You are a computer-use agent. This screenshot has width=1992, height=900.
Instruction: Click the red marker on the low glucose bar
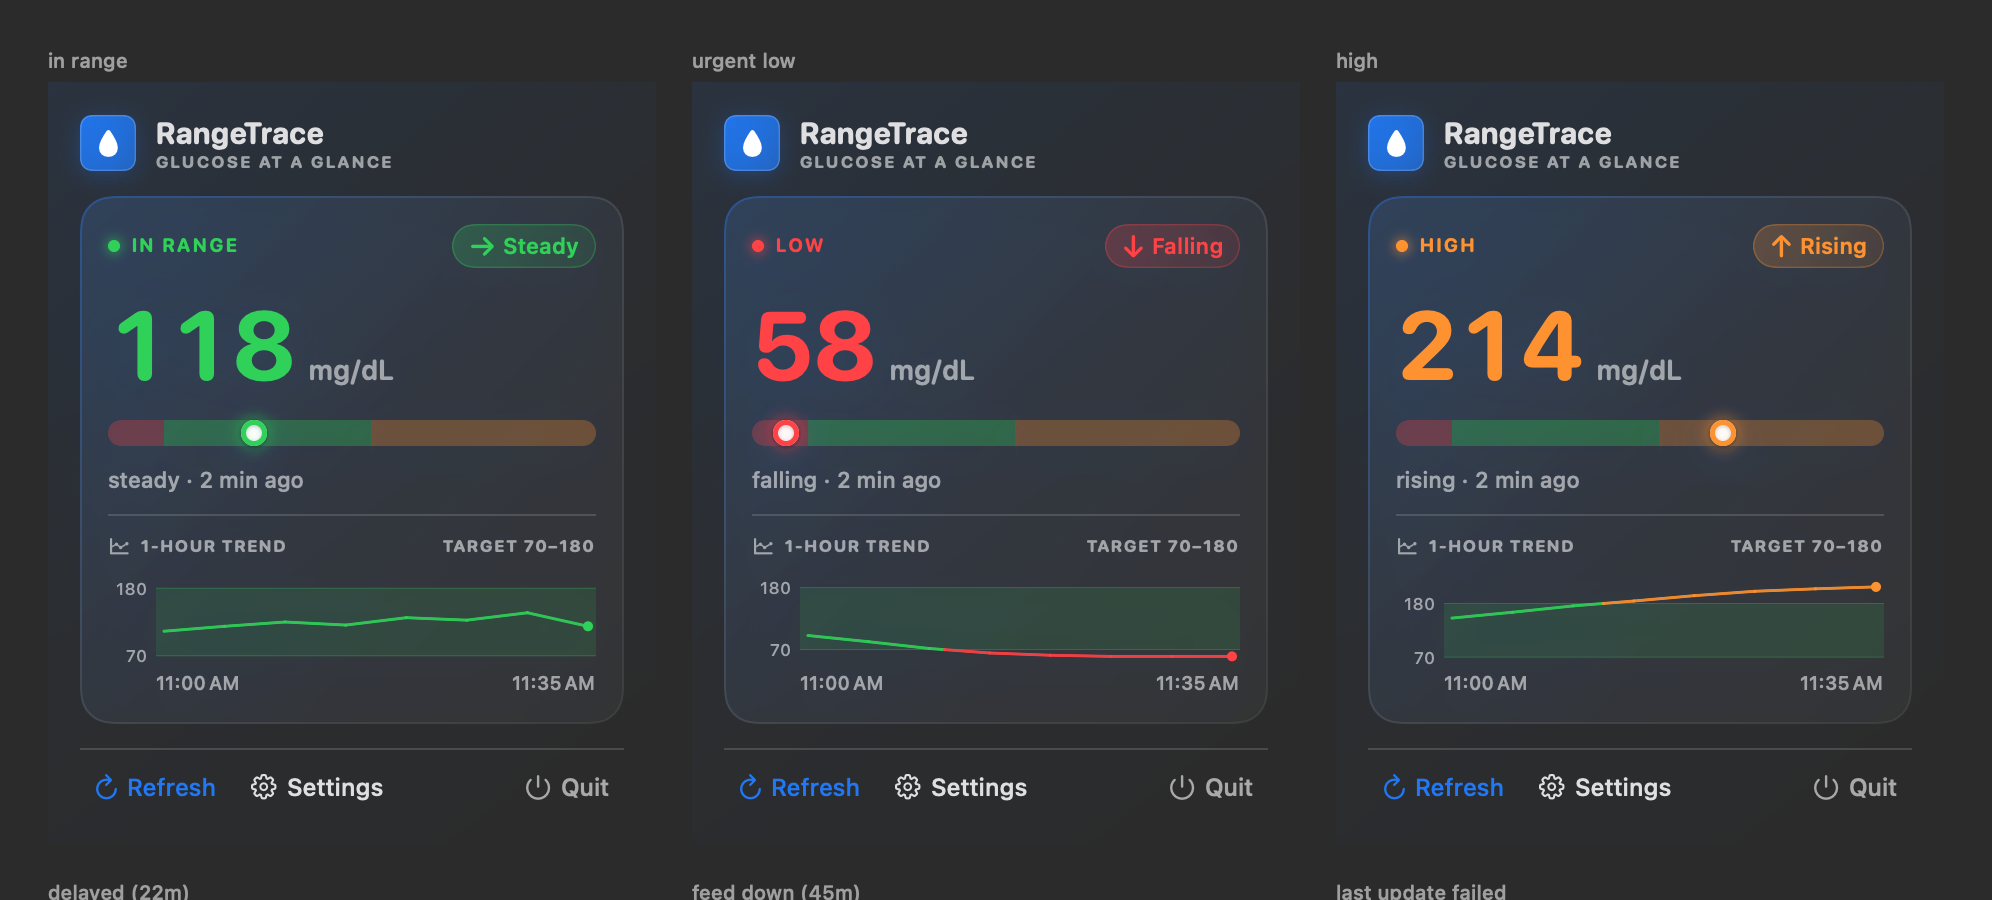click(786, 433)
